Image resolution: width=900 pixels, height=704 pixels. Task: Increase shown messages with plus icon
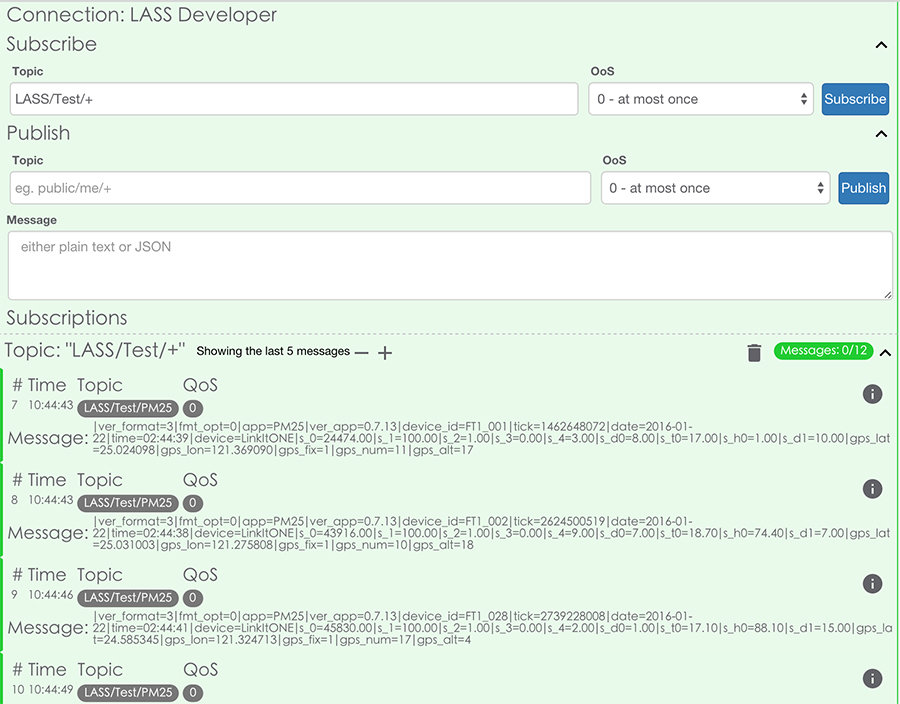coord(385,353)
